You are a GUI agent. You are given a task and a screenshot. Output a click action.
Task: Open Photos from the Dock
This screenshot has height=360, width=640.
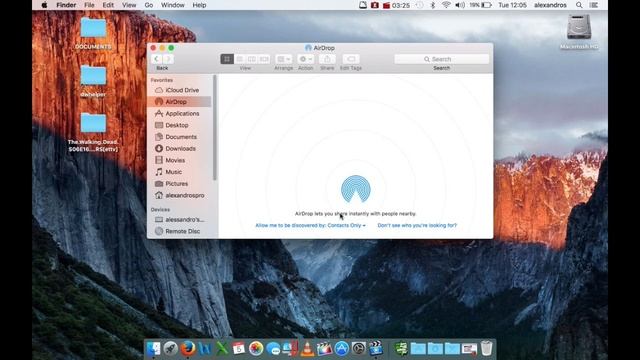pyautogui.click(x=256, y=349)
